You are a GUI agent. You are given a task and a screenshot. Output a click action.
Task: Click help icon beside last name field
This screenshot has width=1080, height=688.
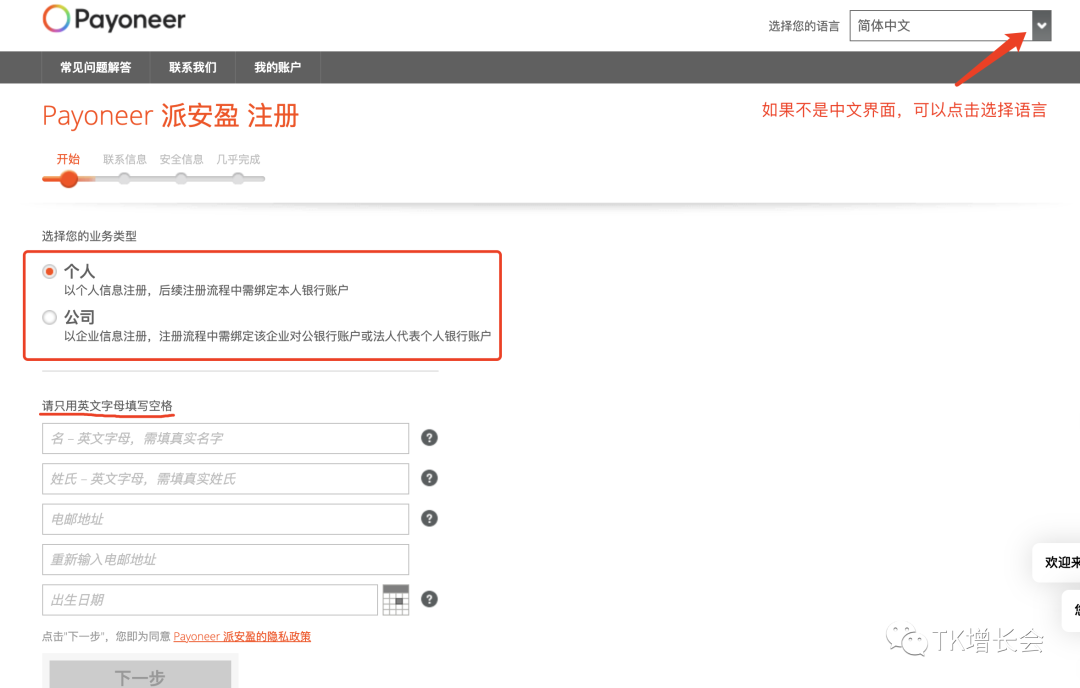[x=430, y=478]
